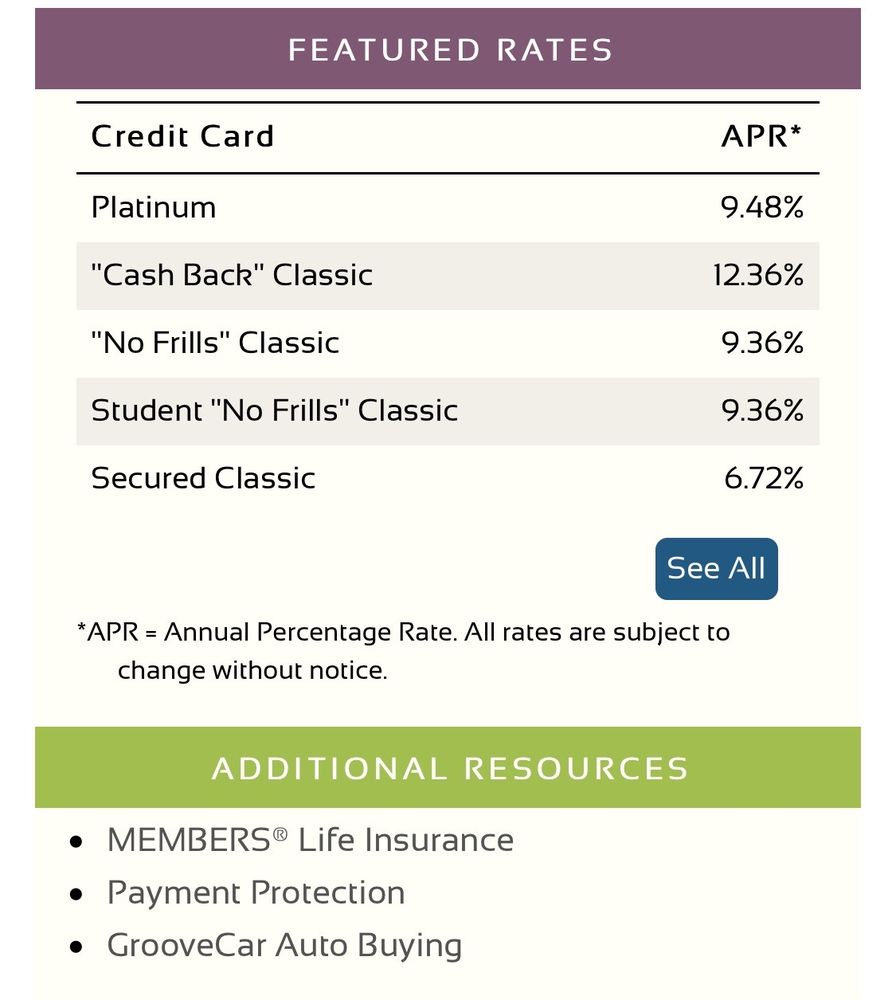Screen dimensions: 896x1000
Task: Click the 6.72% Secured Classic rate
Action: tap(765, 478)
